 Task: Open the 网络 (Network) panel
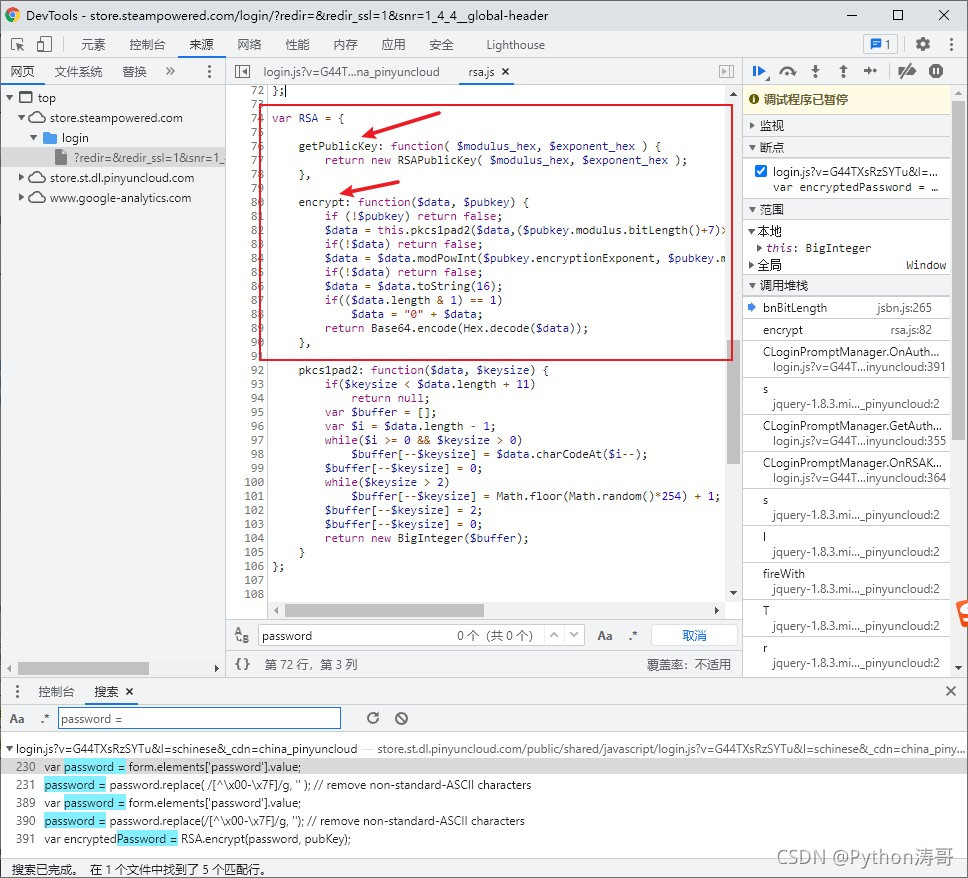[x=249, y=44]
